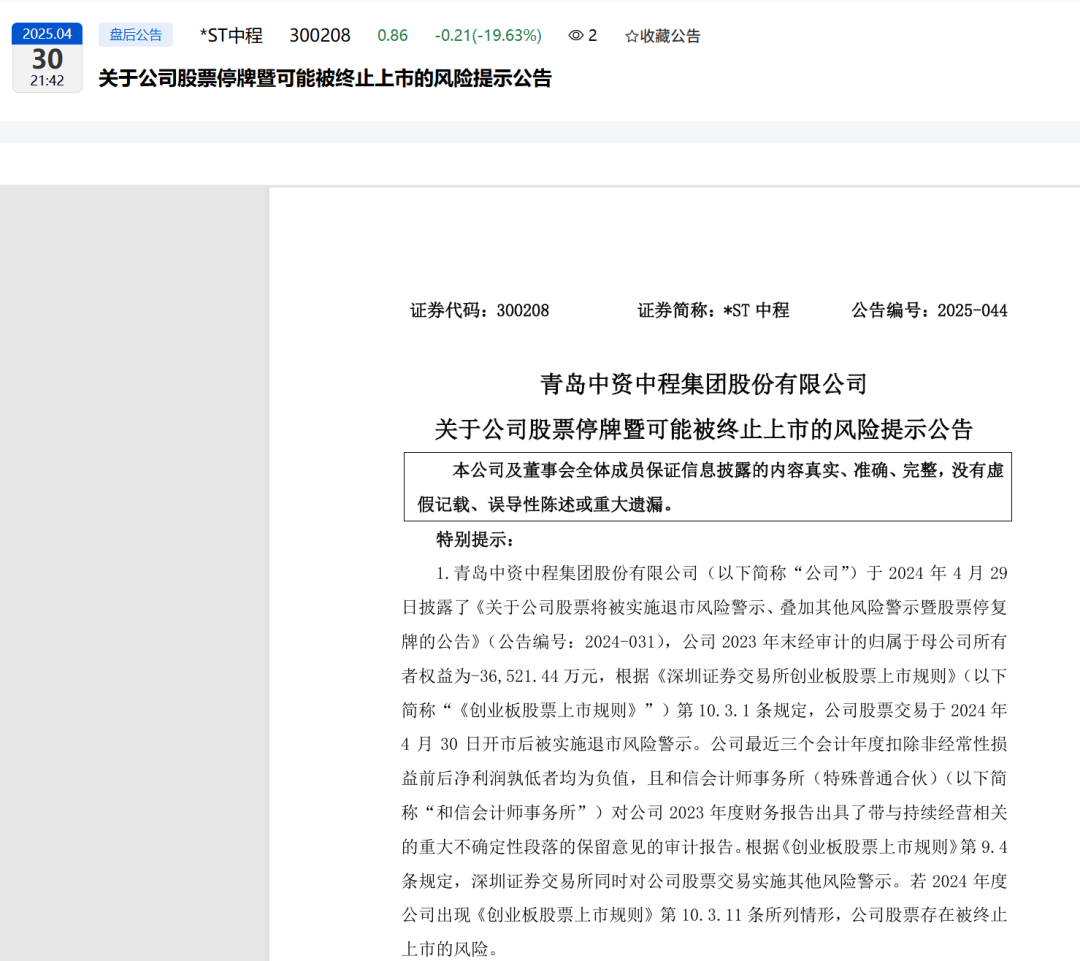Image resolution: width=1080 pixels, height=961 pixels.
Task: Click the 21:42 publish time
Action: click(x=47, y=81)
